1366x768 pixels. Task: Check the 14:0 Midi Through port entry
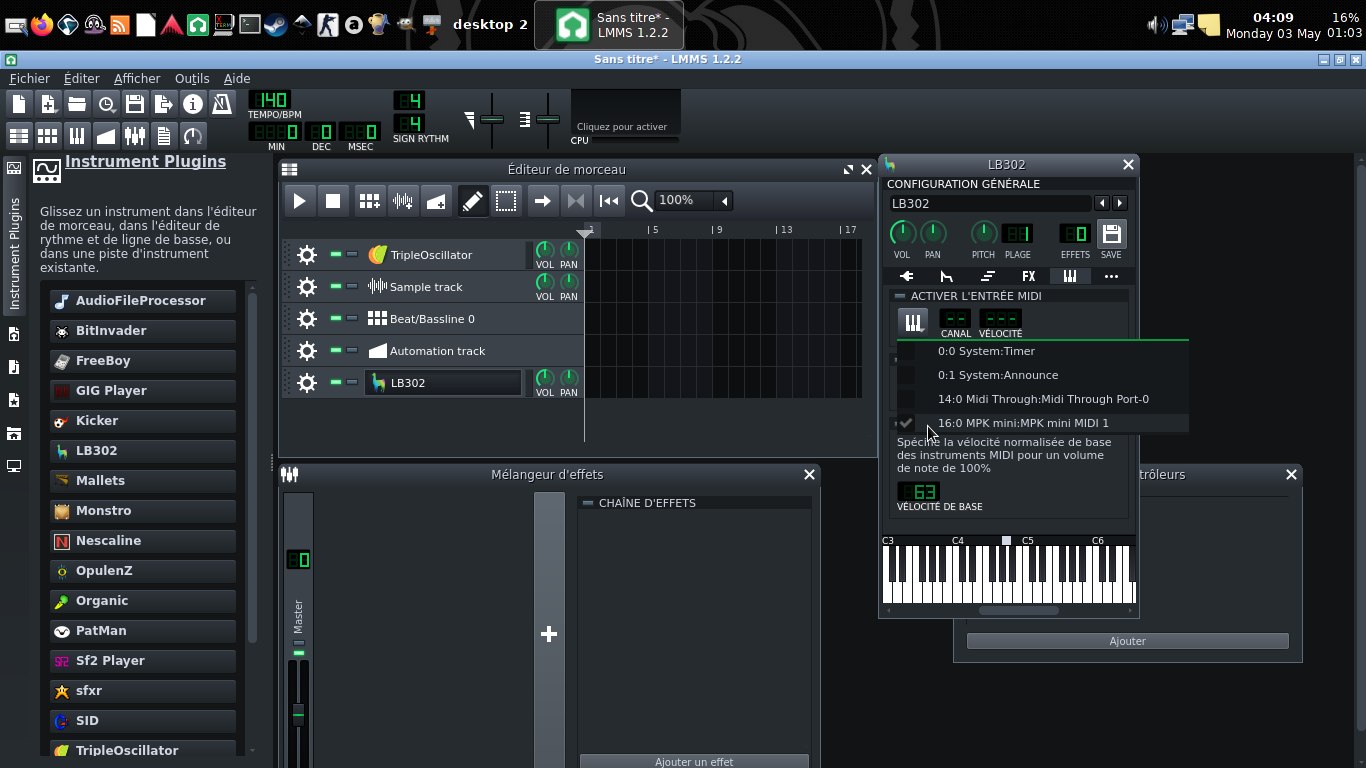1042,399
